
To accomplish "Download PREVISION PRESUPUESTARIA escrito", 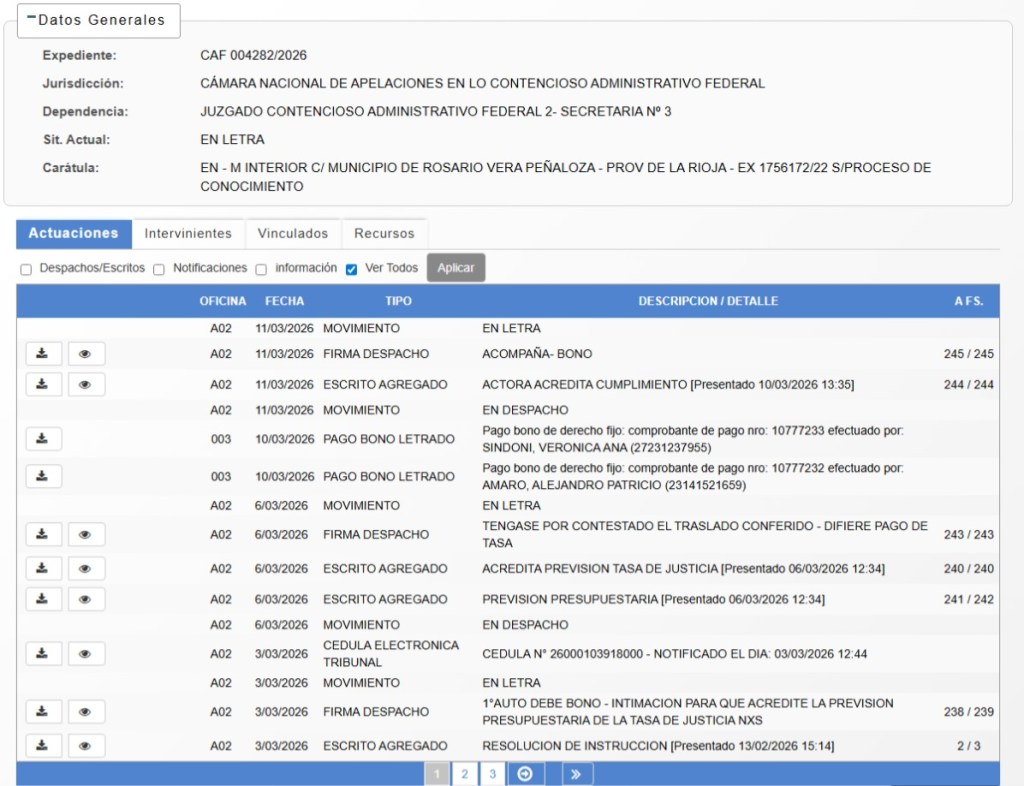I will [44, 599].
